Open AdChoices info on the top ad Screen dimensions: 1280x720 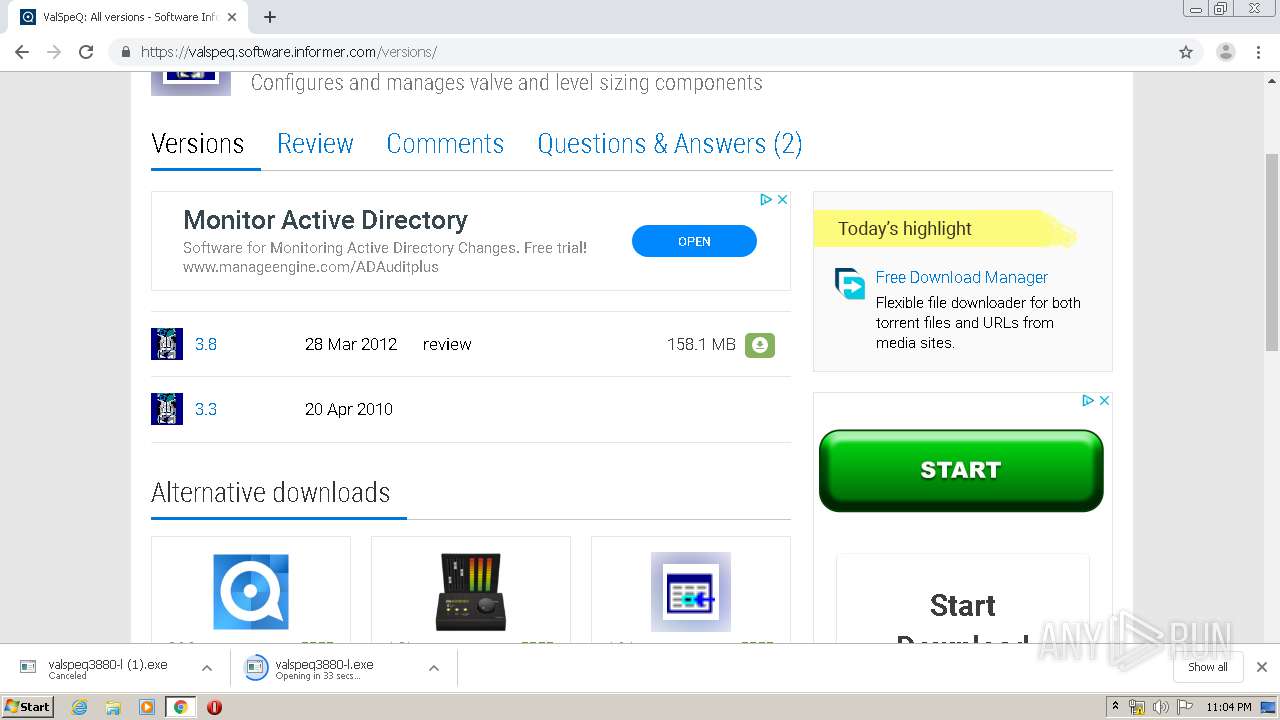766,200
